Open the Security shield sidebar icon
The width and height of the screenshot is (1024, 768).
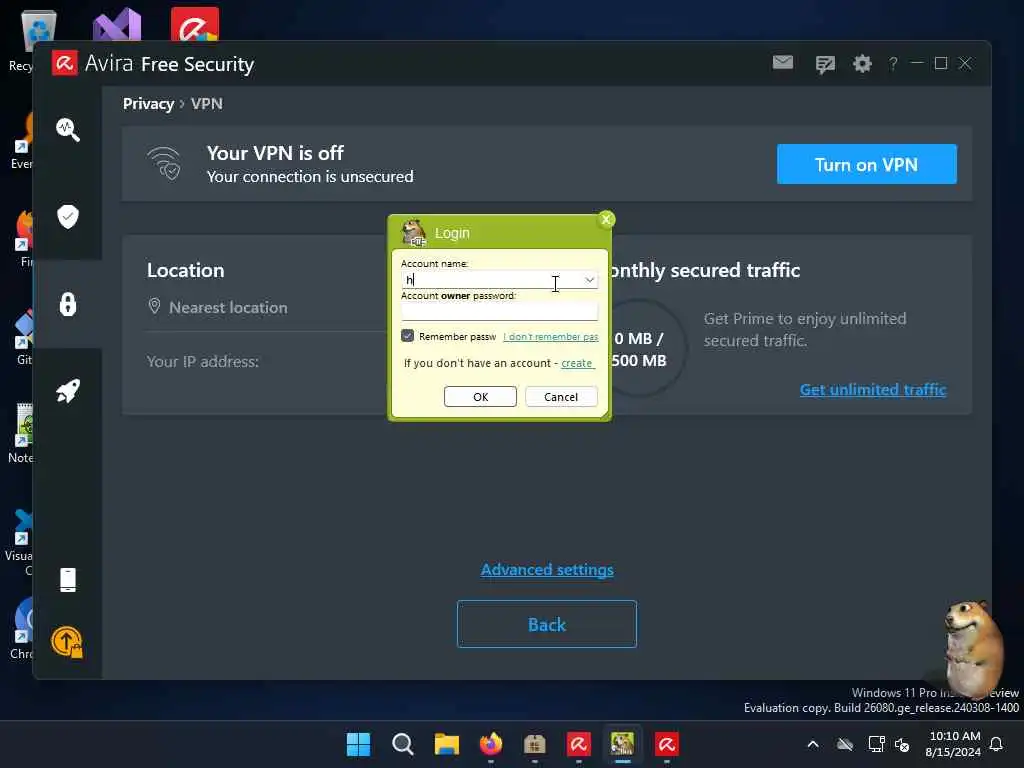tap(68, 217)
